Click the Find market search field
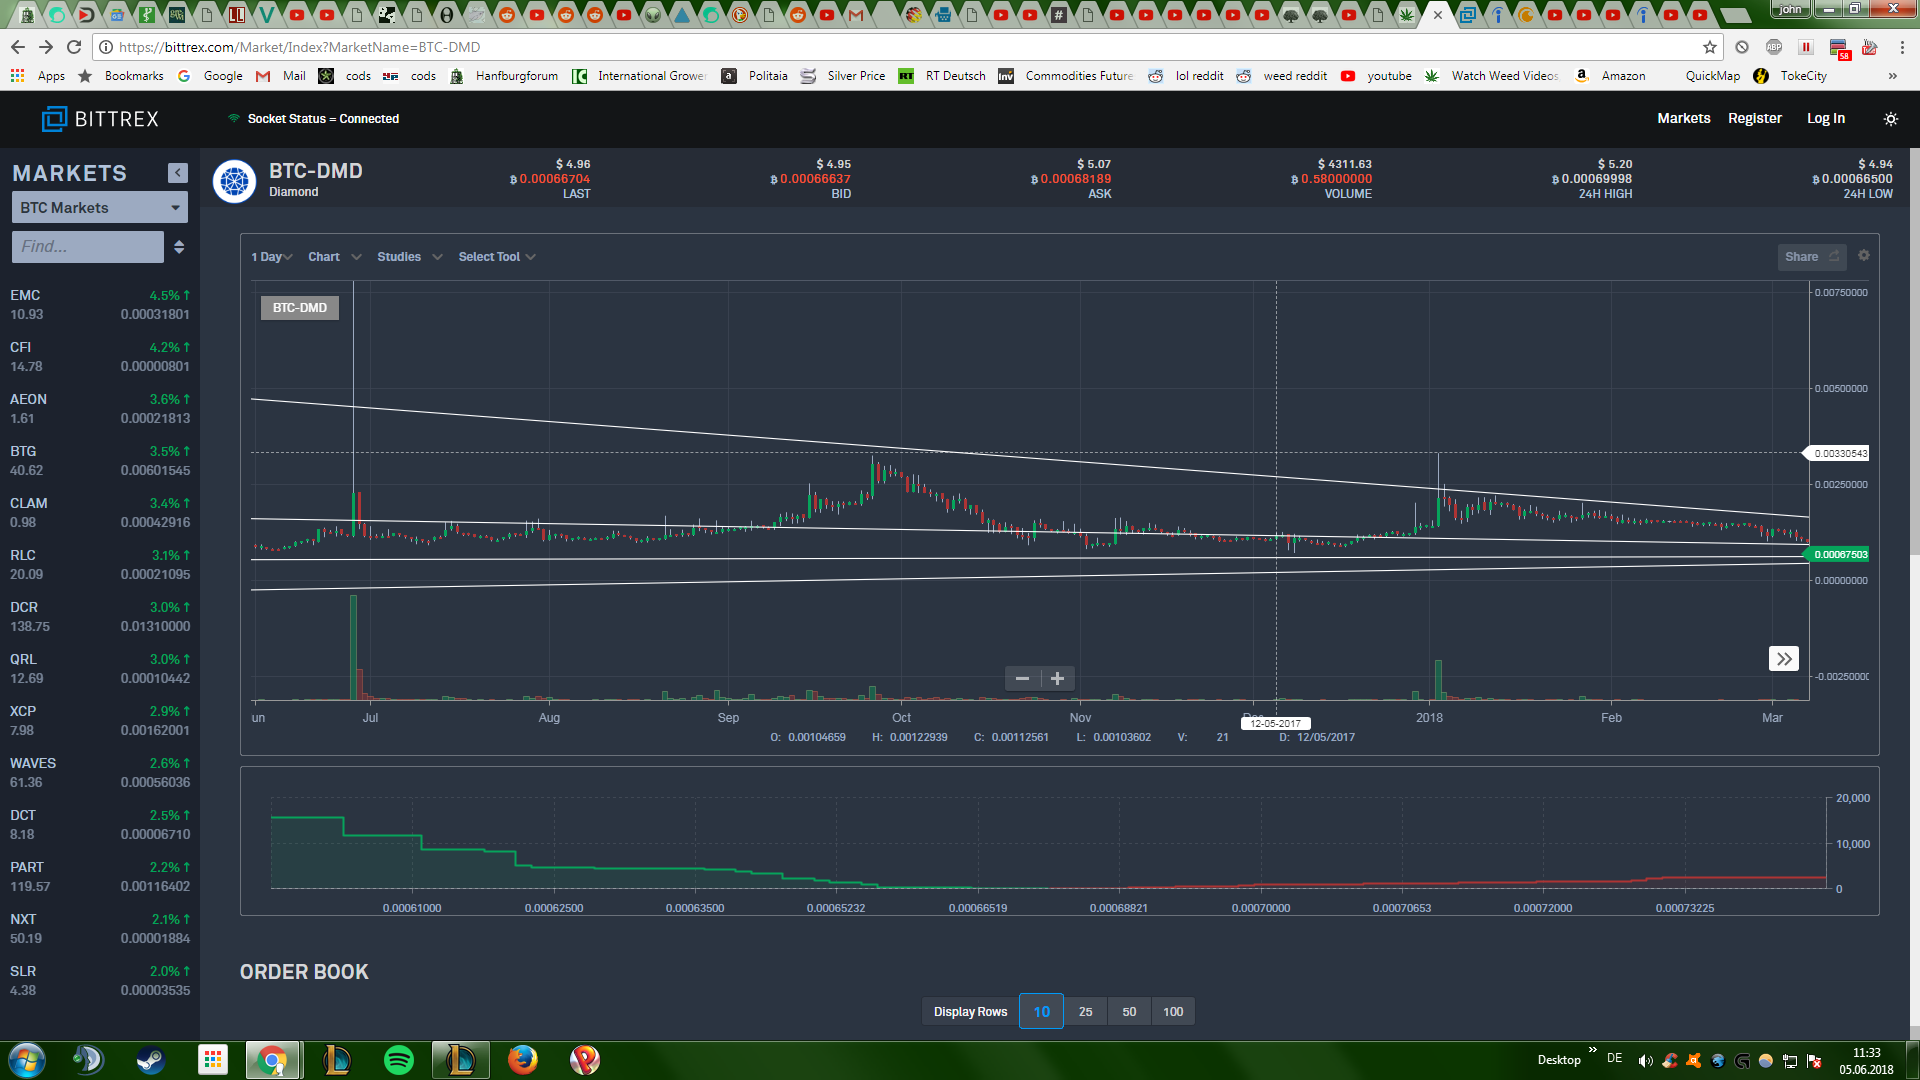 (88, 247)
